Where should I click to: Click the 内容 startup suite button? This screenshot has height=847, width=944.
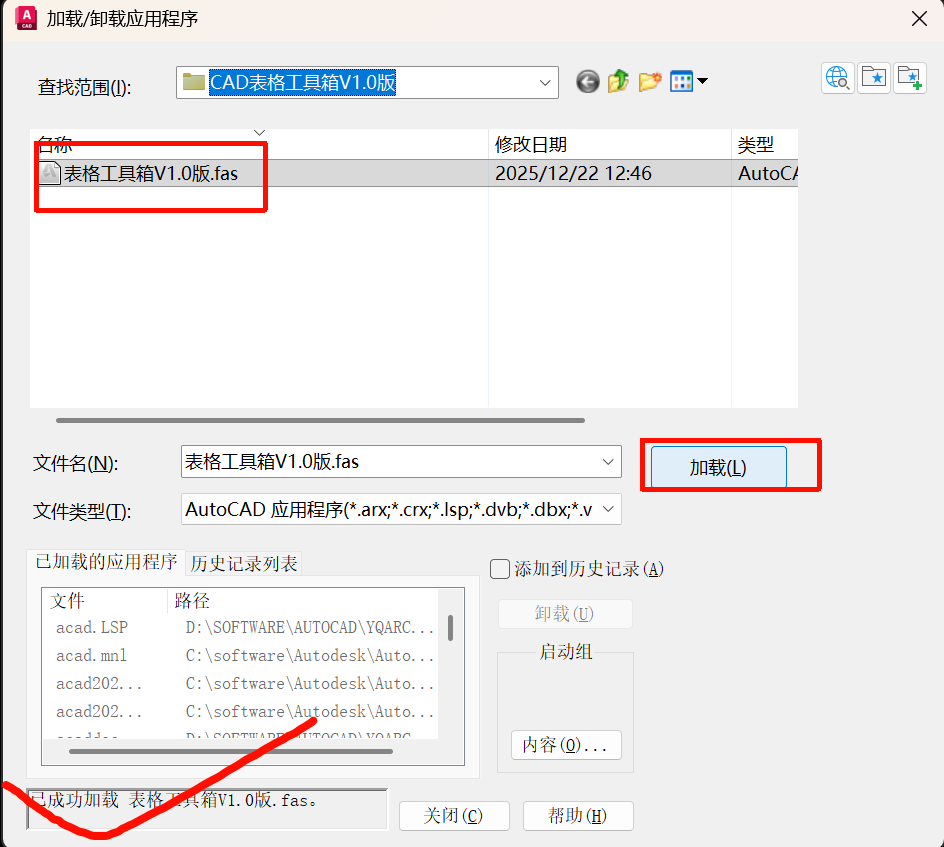pos(565,745)
